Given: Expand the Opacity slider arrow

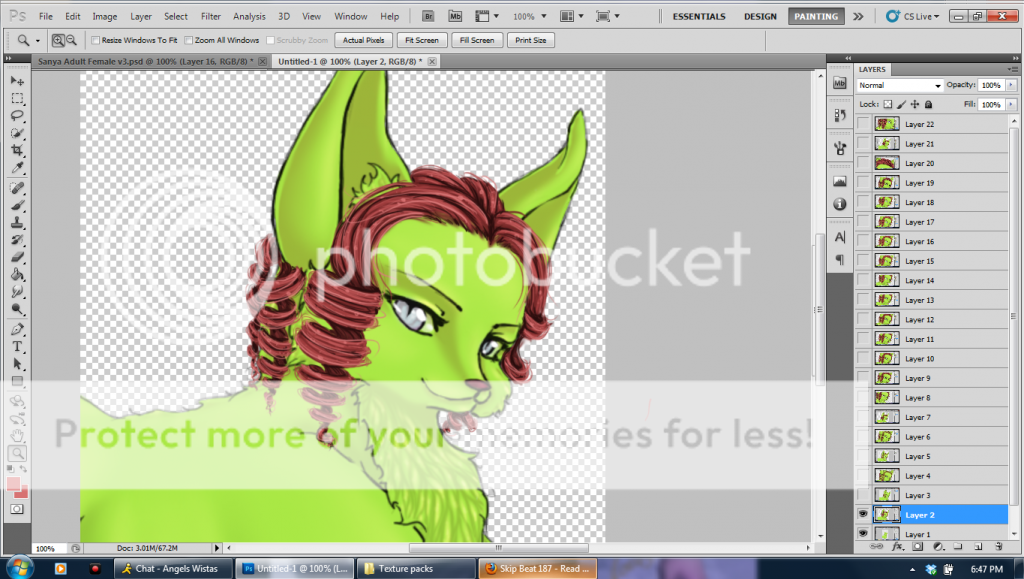Looking at the screenshot, I should [1010, 86].
